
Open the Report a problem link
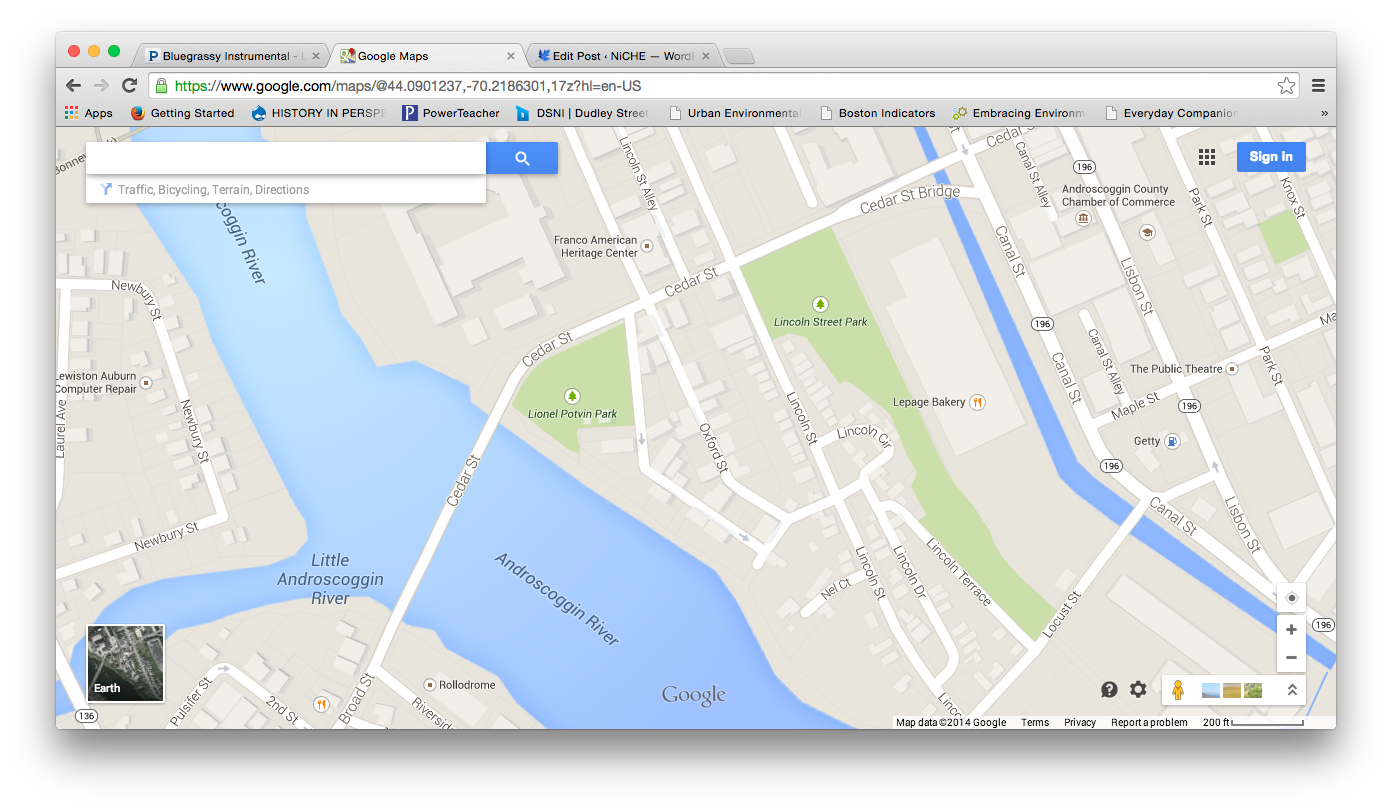pos(1149,722)
